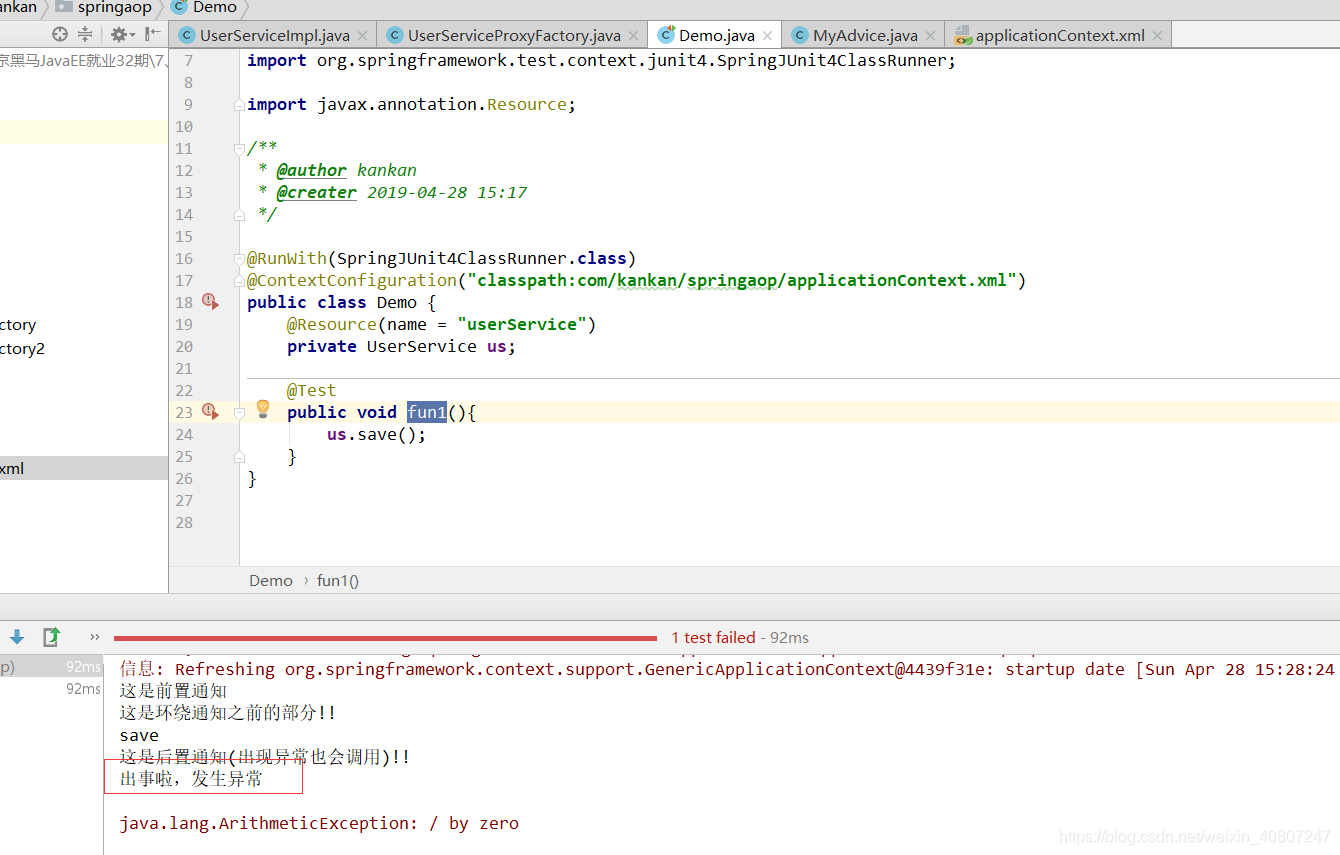Click the run-test gutter icon beside class Demo

pos(210,301)
